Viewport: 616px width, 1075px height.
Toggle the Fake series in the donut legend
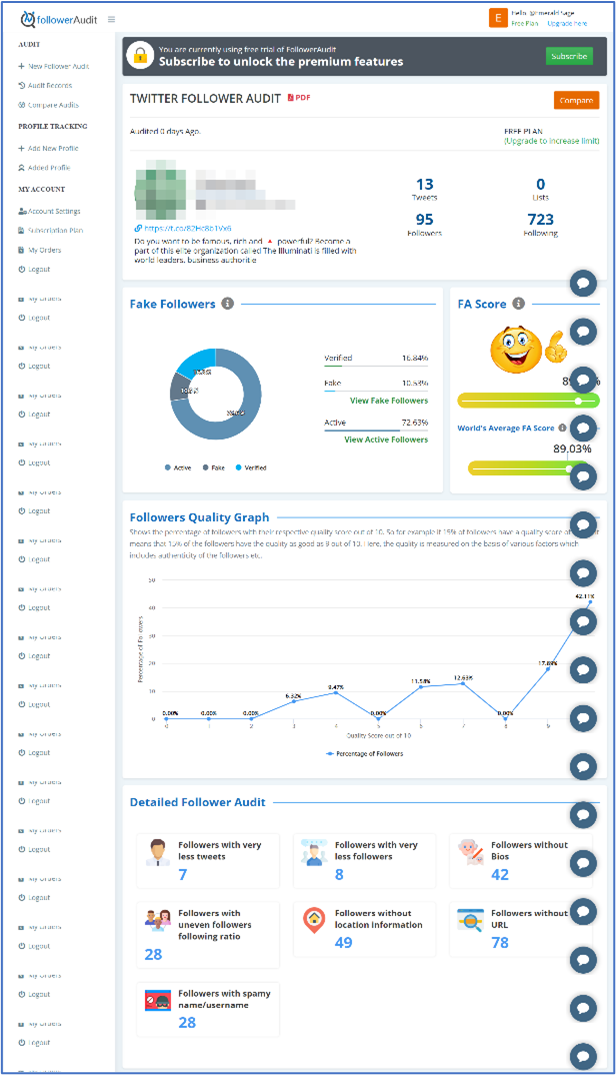point(214,468)
